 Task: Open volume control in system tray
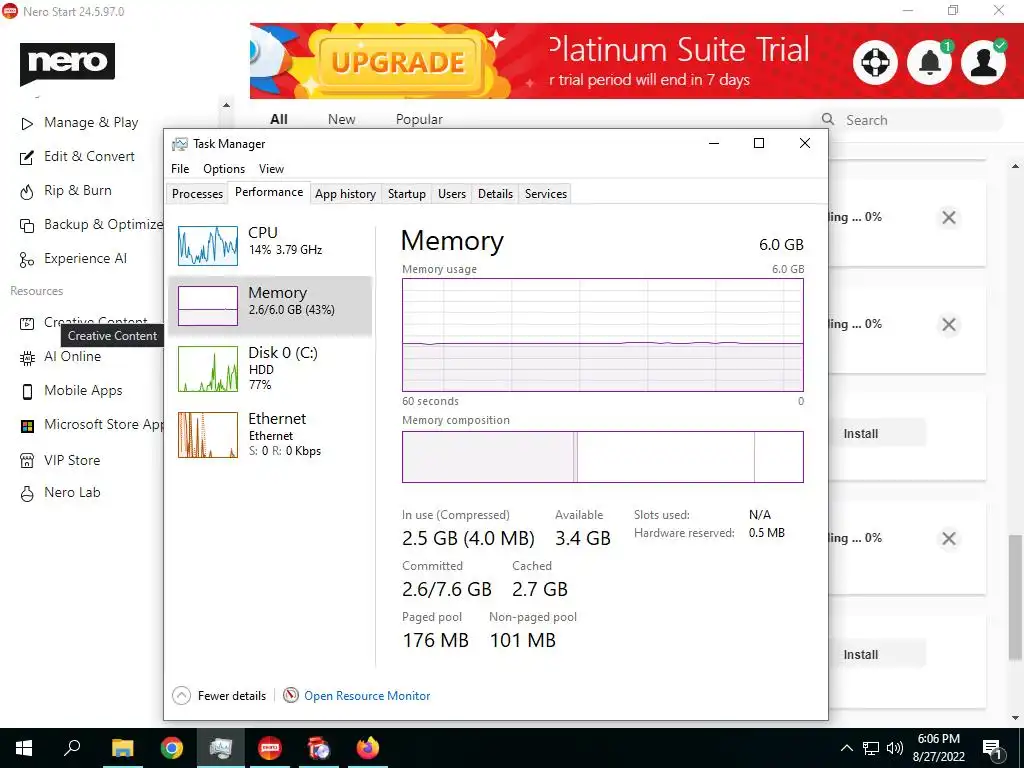point(895,748)
